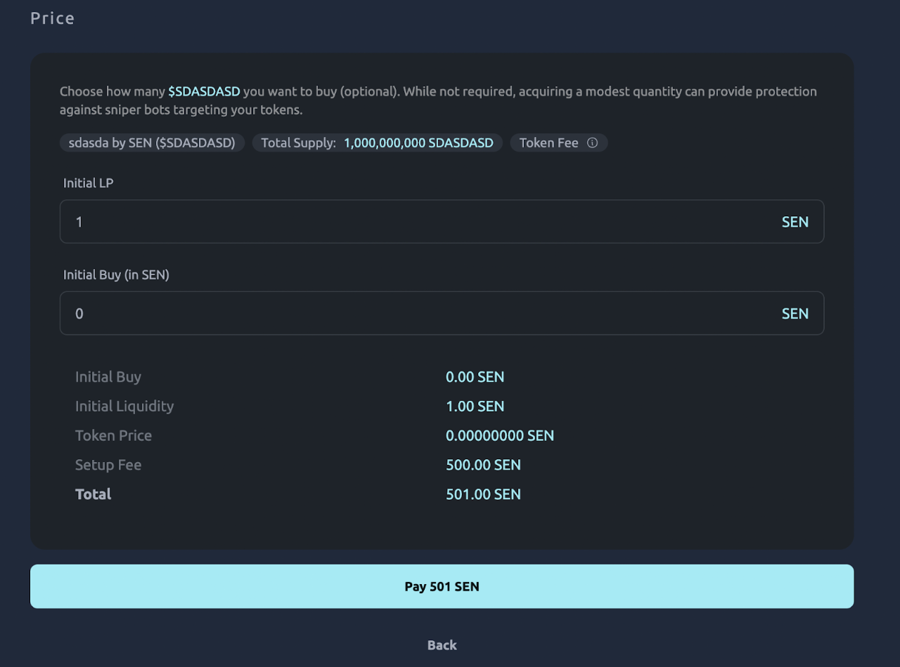The width and height of the screenshot is (900, 667).
Task: Click the Initial Buy summary row
Action: (108, 377)
